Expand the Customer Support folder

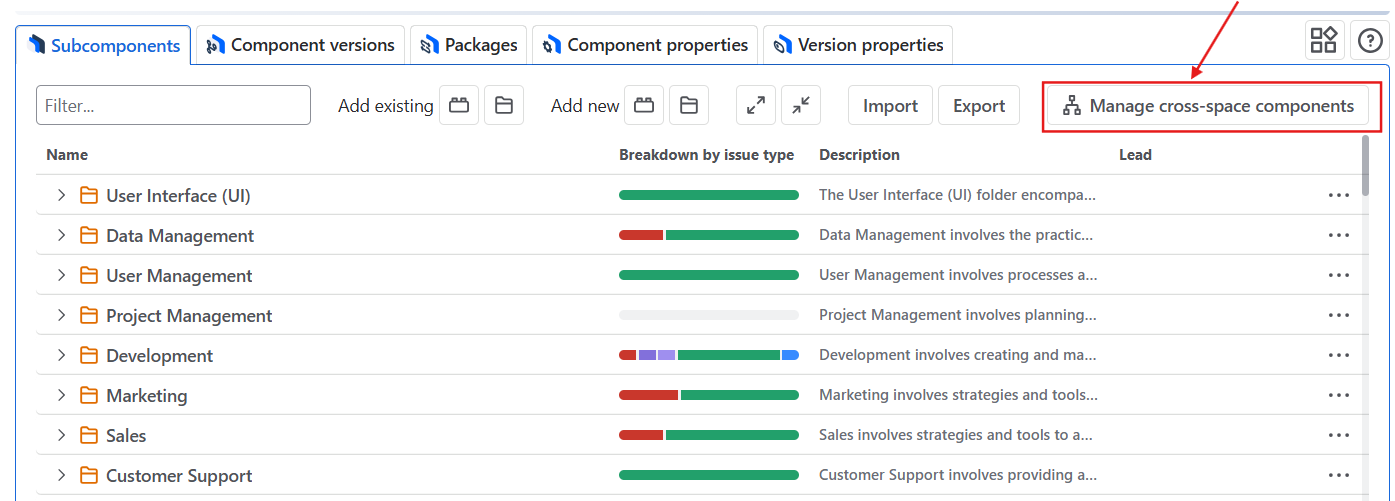coord(61,475)
